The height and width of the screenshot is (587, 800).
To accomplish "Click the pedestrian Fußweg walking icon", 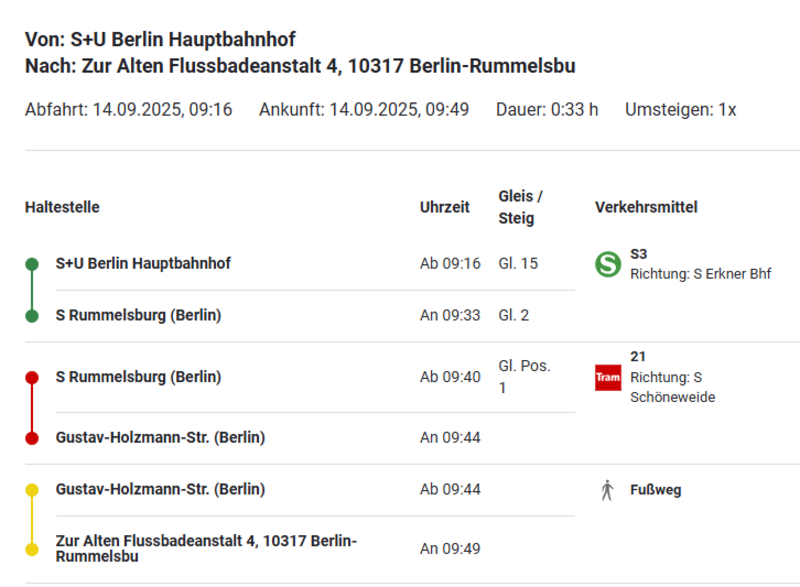I will pyautogui.click(x=606, y=490).
